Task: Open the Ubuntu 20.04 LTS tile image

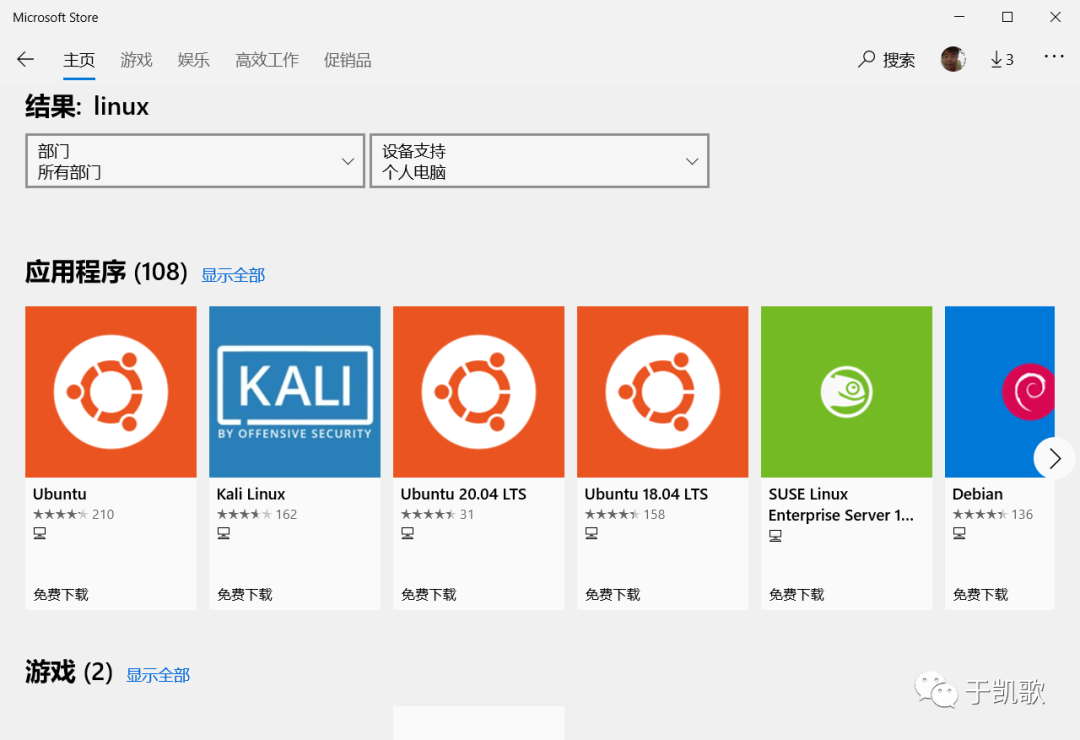Action: [x=479, y=391]
